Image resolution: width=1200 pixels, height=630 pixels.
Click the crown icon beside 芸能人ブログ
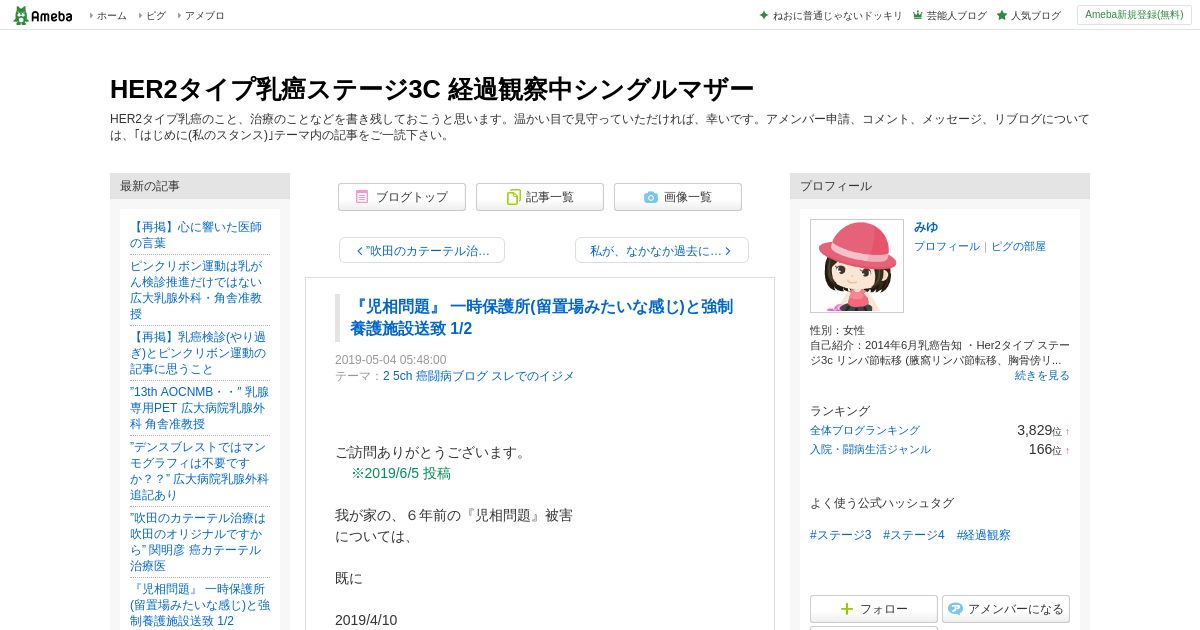coord(918,15)
